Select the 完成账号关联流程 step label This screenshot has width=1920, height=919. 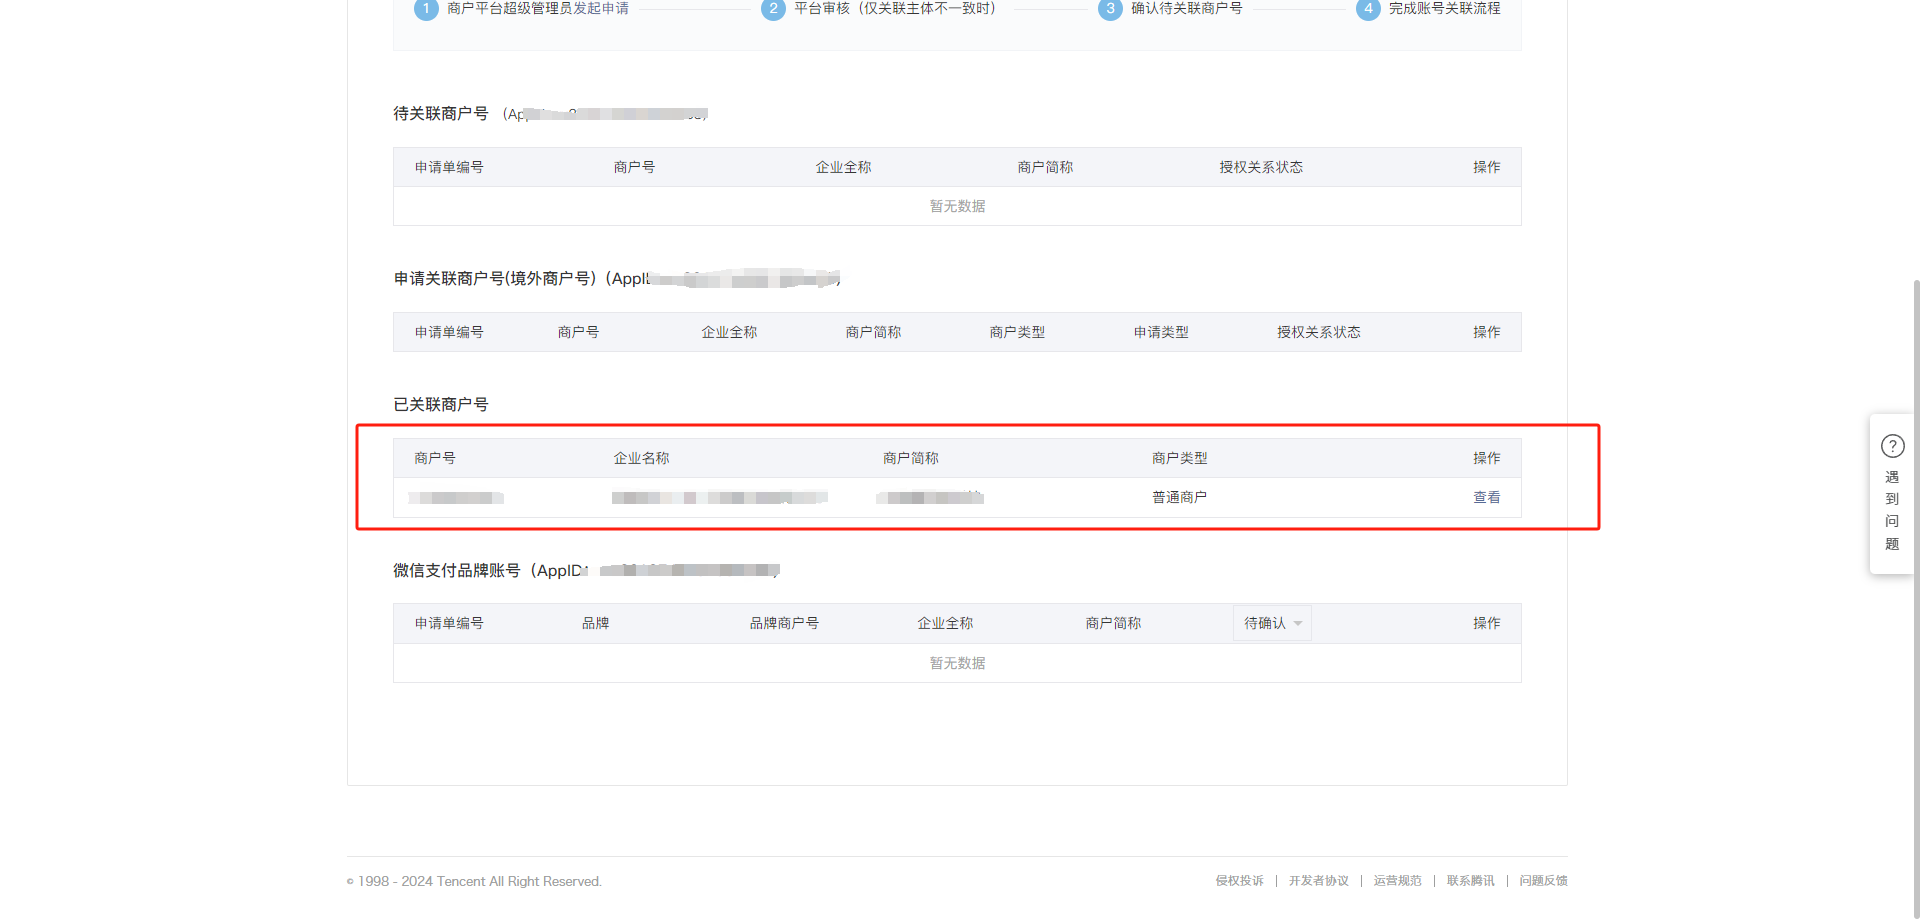[x=1444, y=8]
